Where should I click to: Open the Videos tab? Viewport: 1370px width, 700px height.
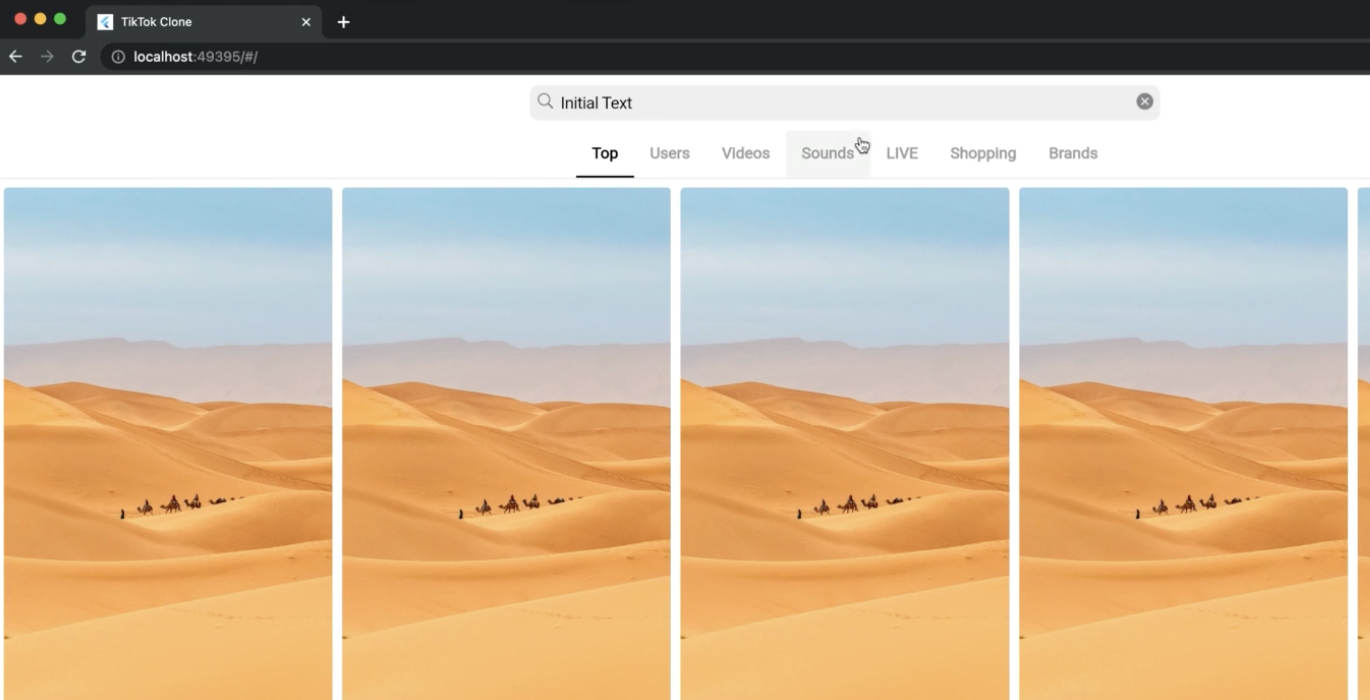746,154
